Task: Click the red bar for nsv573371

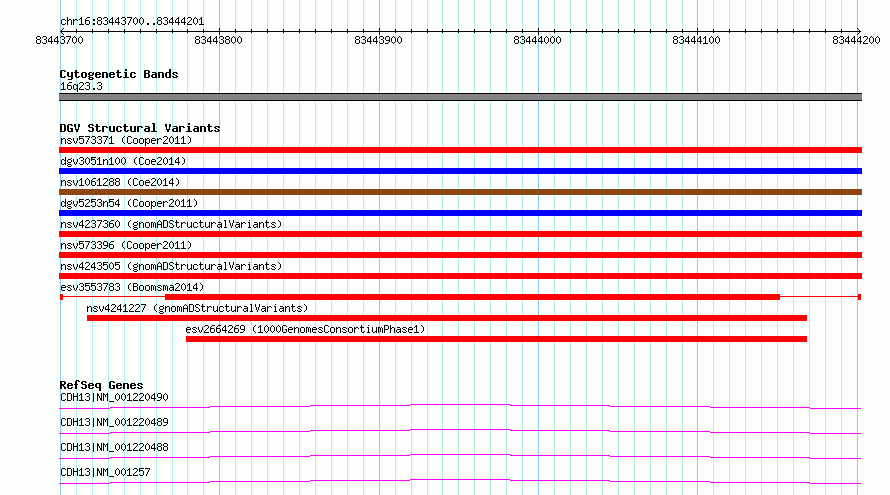Action: click(460, 150)
